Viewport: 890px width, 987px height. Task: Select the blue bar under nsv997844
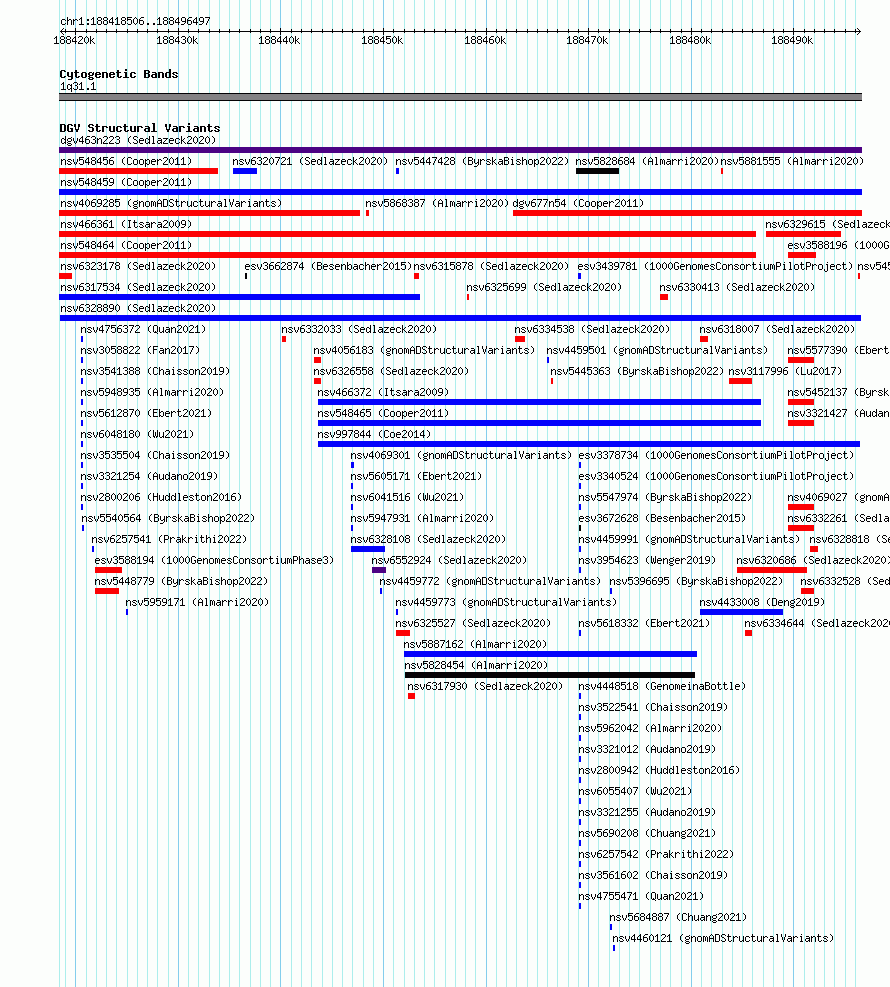click(589, 444)
